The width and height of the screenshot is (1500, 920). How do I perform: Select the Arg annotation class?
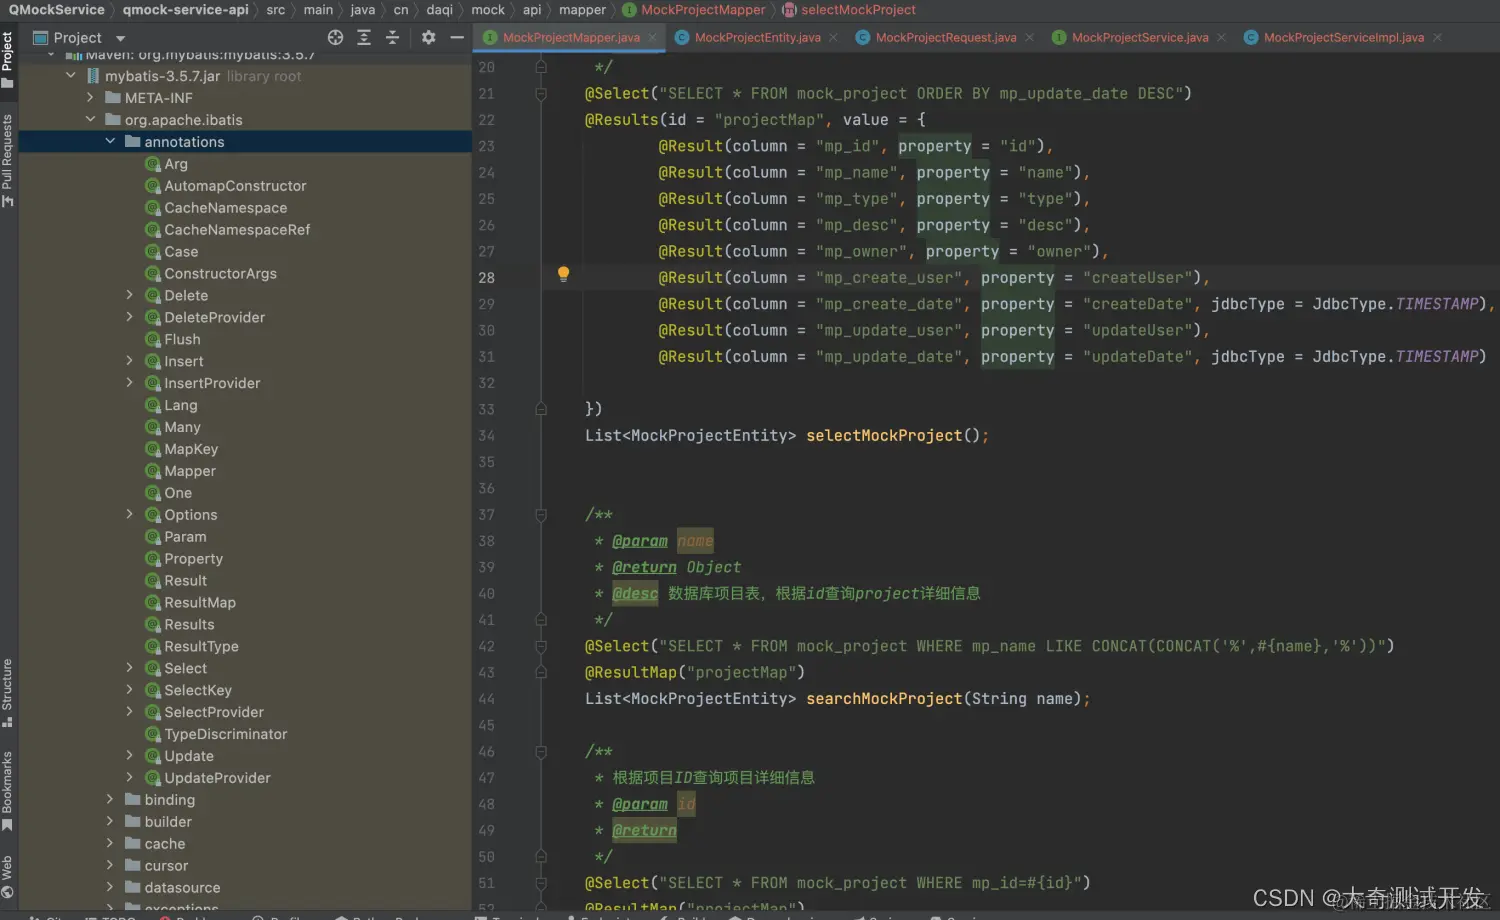[175, 164]
